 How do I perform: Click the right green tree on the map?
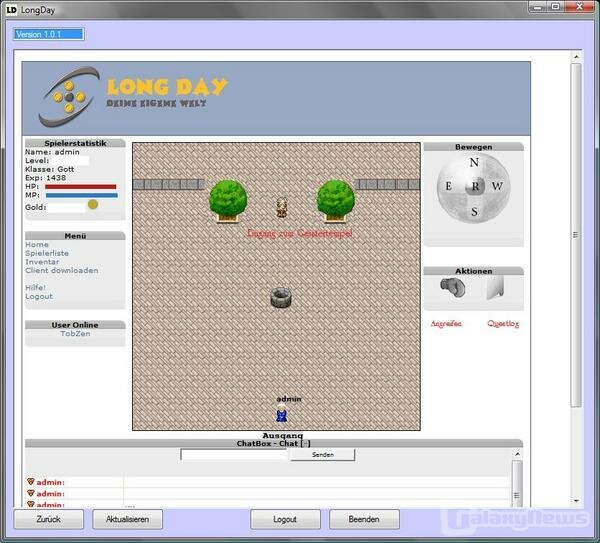click(x=336, y=201)
